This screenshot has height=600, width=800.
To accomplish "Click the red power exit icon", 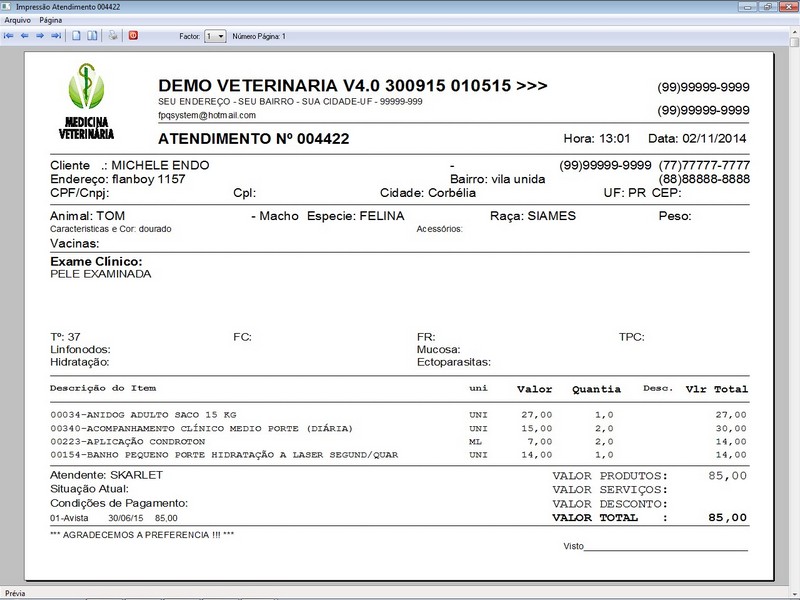I will (x=133, y=35).
